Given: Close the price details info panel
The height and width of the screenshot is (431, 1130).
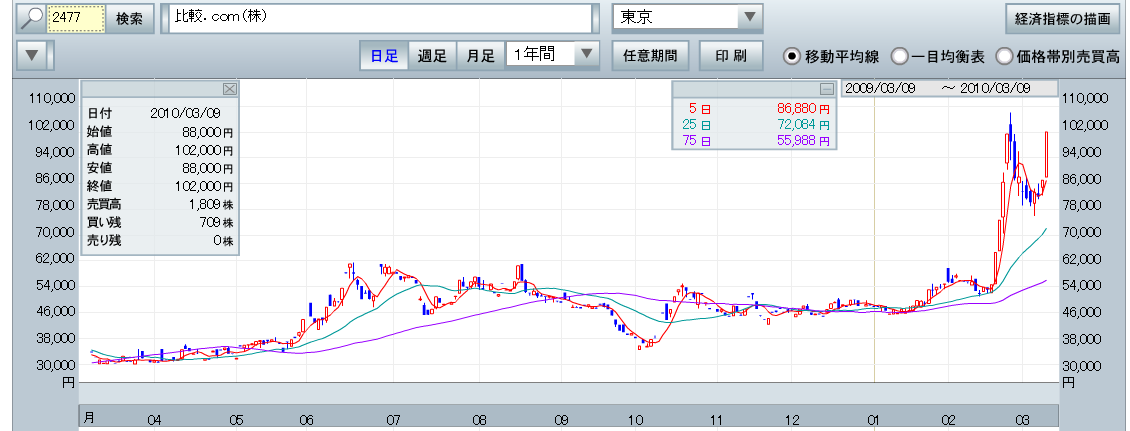Looking at the screenshot, I should pos(229,88).
